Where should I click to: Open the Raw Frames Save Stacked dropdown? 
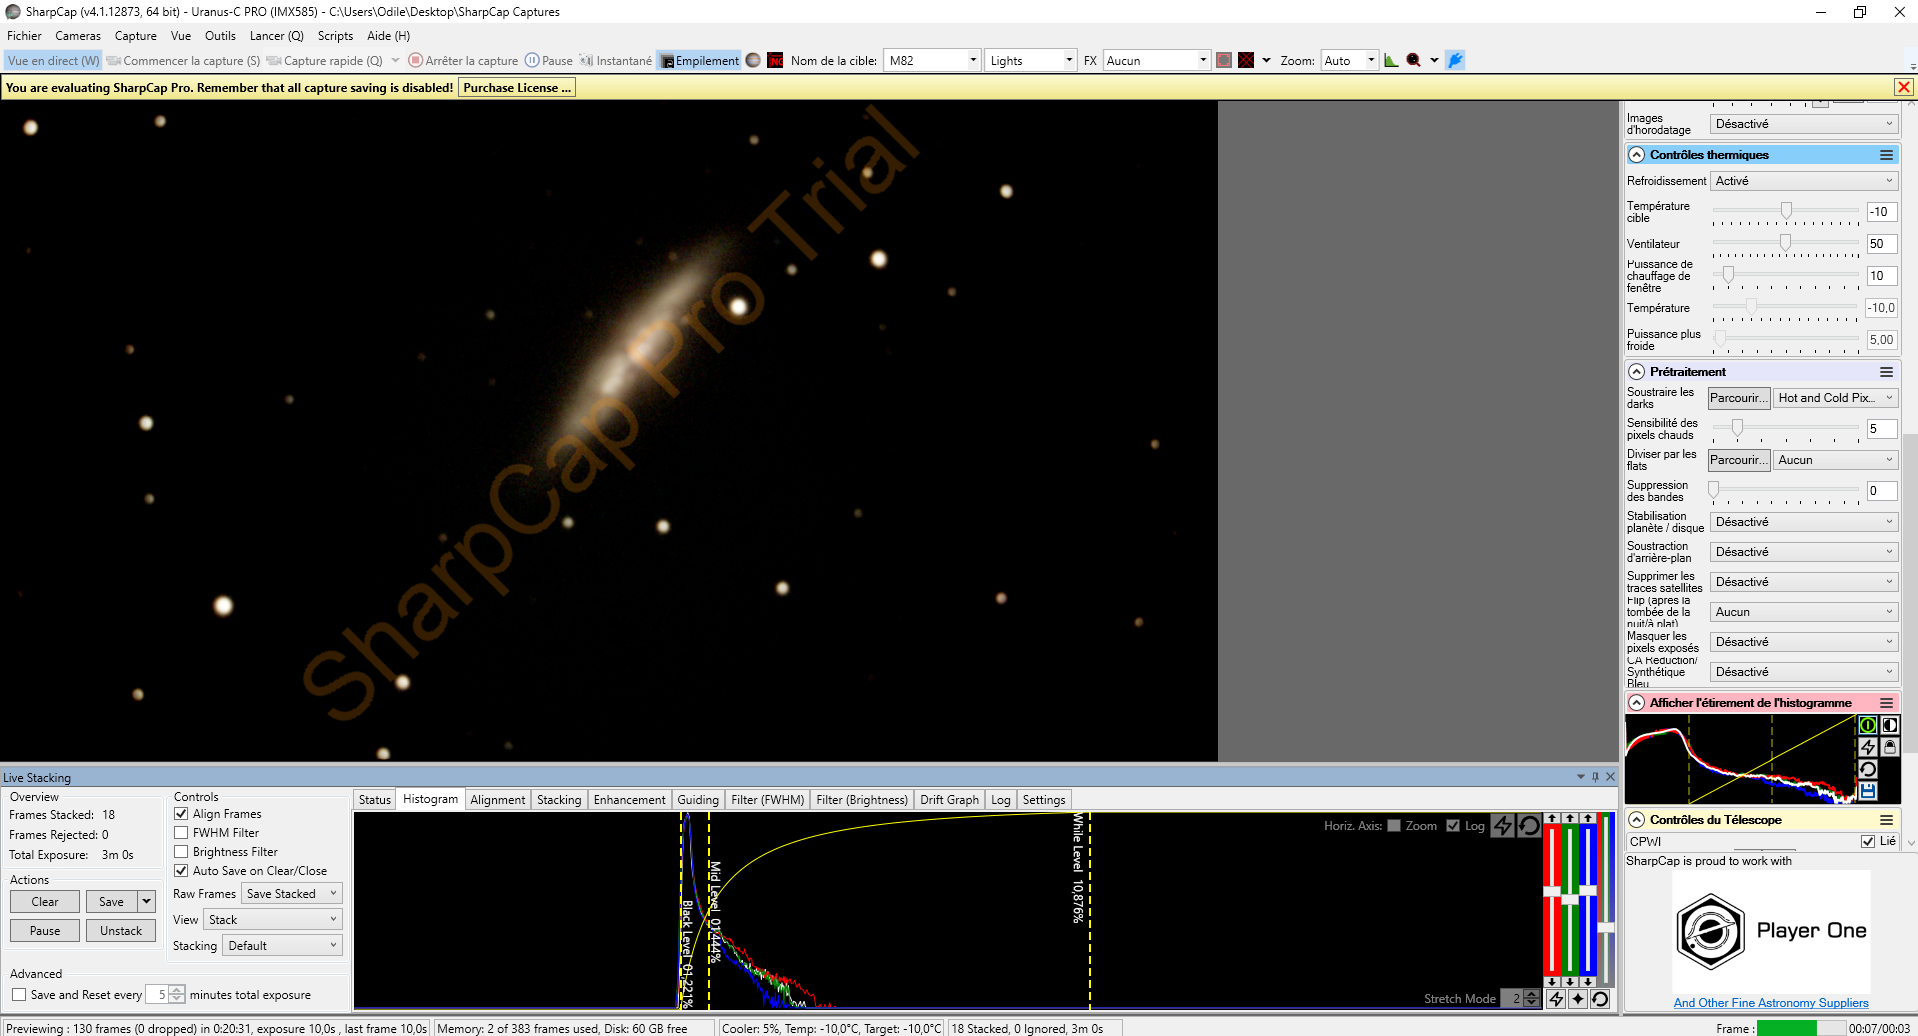(292, 894)
